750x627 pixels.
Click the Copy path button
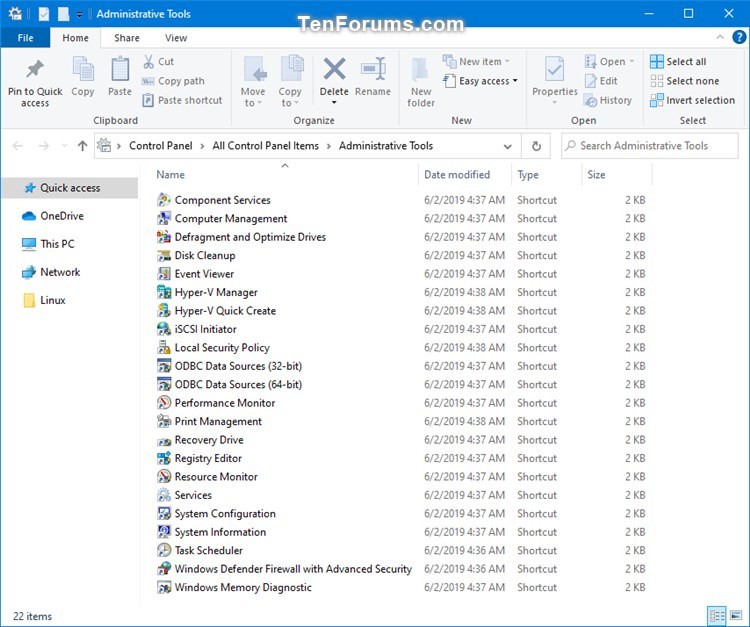point(173,81)
